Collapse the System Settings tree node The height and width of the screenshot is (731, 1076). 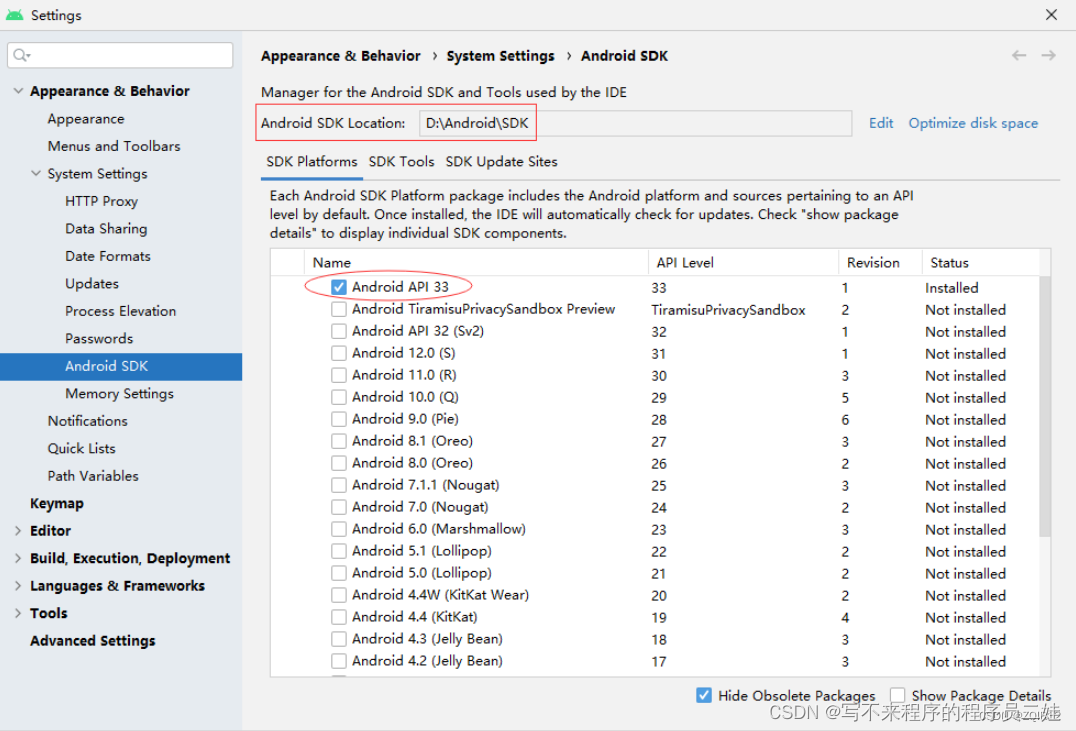coord(36,173)
